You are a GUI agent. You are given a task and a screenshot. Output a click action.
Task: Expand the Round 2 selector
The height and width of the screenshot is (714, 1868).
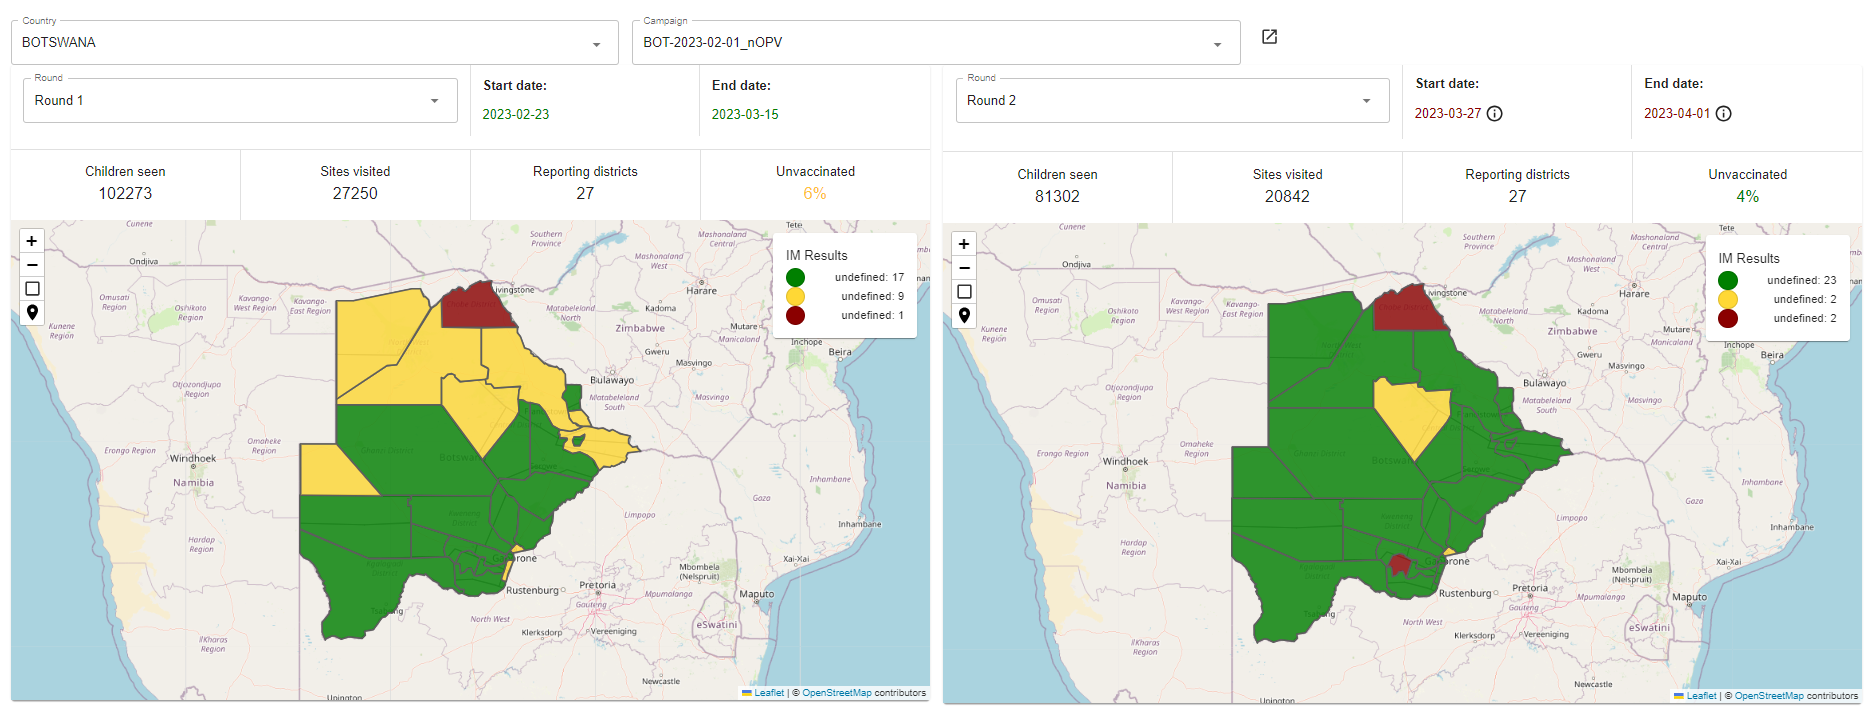(x=1366, y=101)
